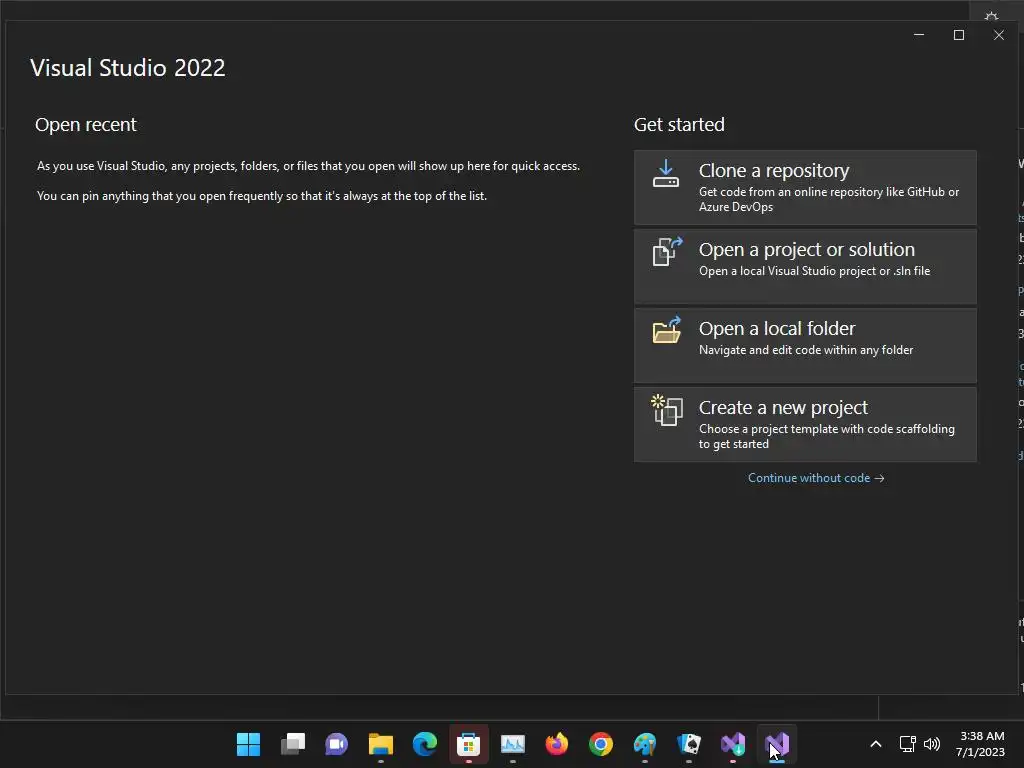Viewport: 1024px width, 768px height.
Task: Click the gear icon behind the window
Action: 991,16
